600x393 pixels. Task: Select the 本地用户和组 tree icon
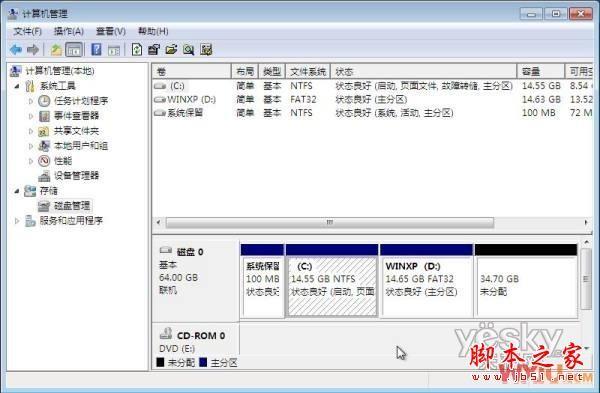[x=44, y=146]
